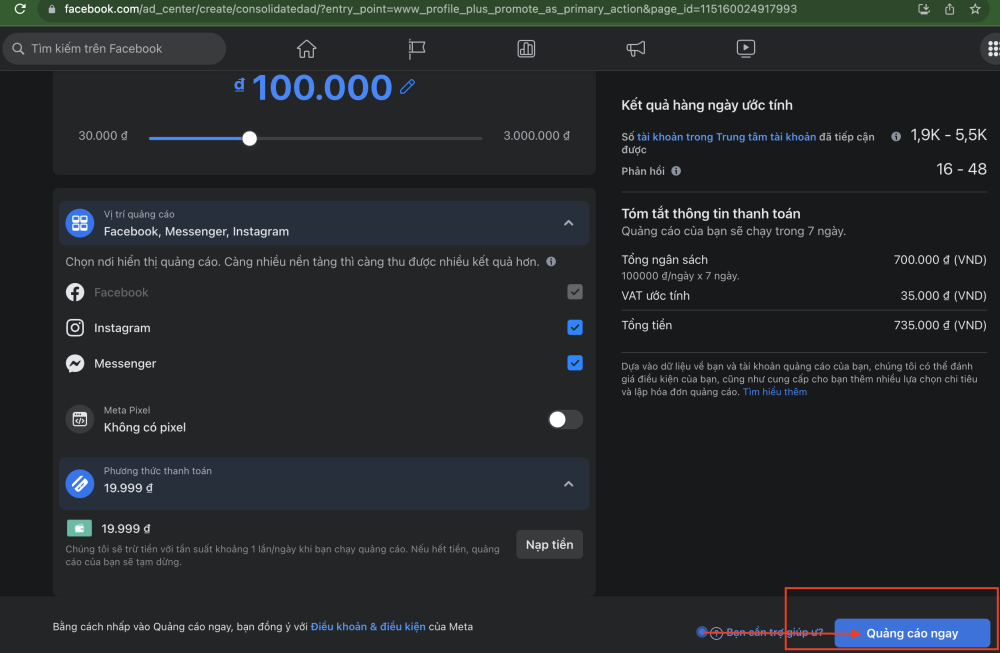Click the browser reload icon
Viewport: 1000px width, 653px height.
tap(20, 9)
